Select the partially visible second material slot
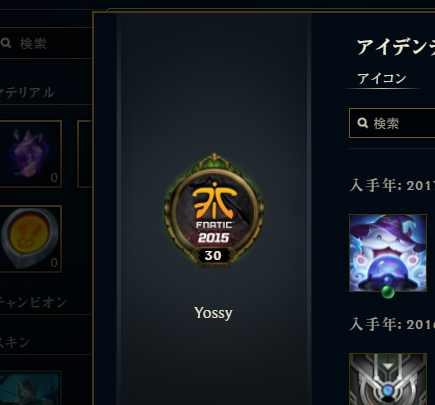 pos(84,154)
